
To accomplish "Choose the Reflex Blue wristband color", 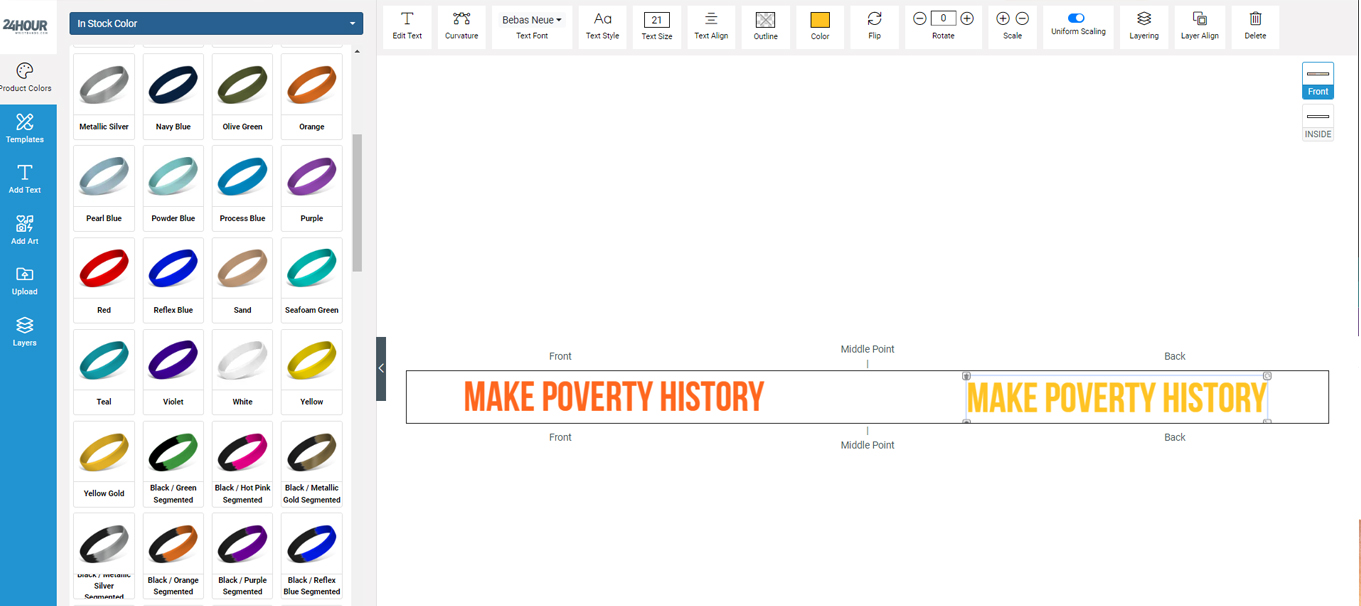I will click(173, 280).
